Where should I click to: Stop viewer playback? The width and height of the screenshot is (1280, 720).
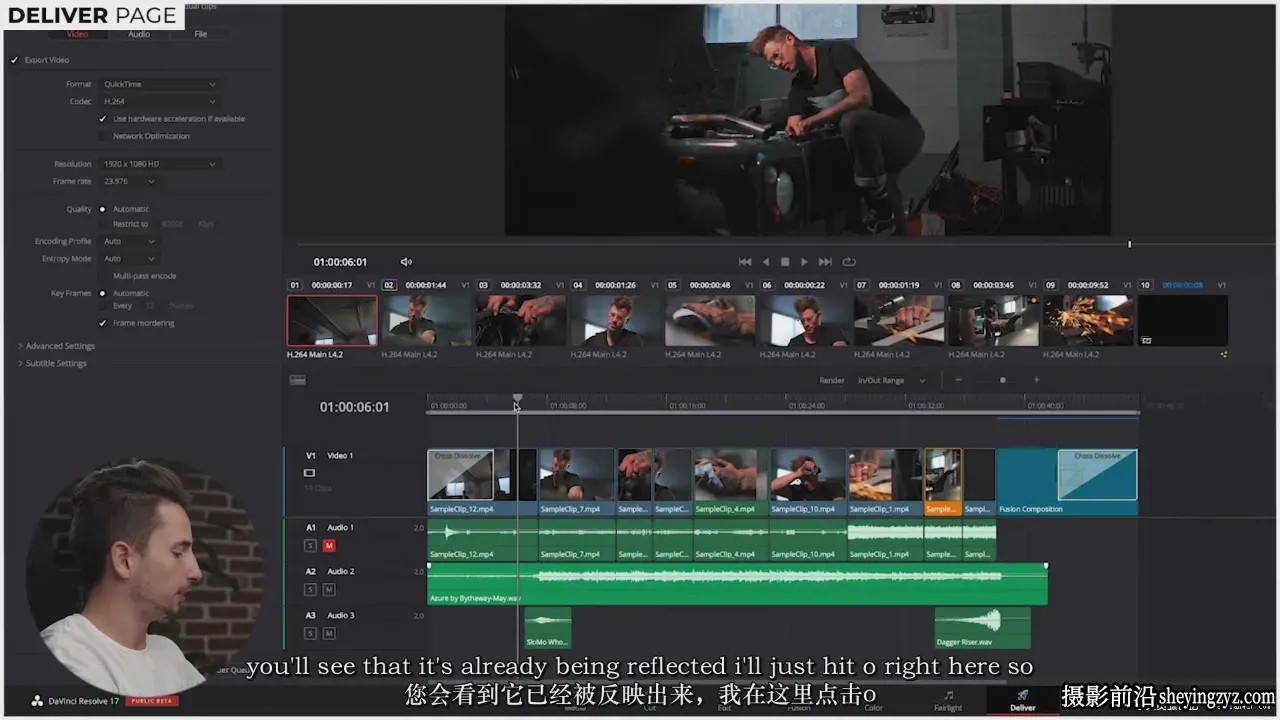[785, 262]
